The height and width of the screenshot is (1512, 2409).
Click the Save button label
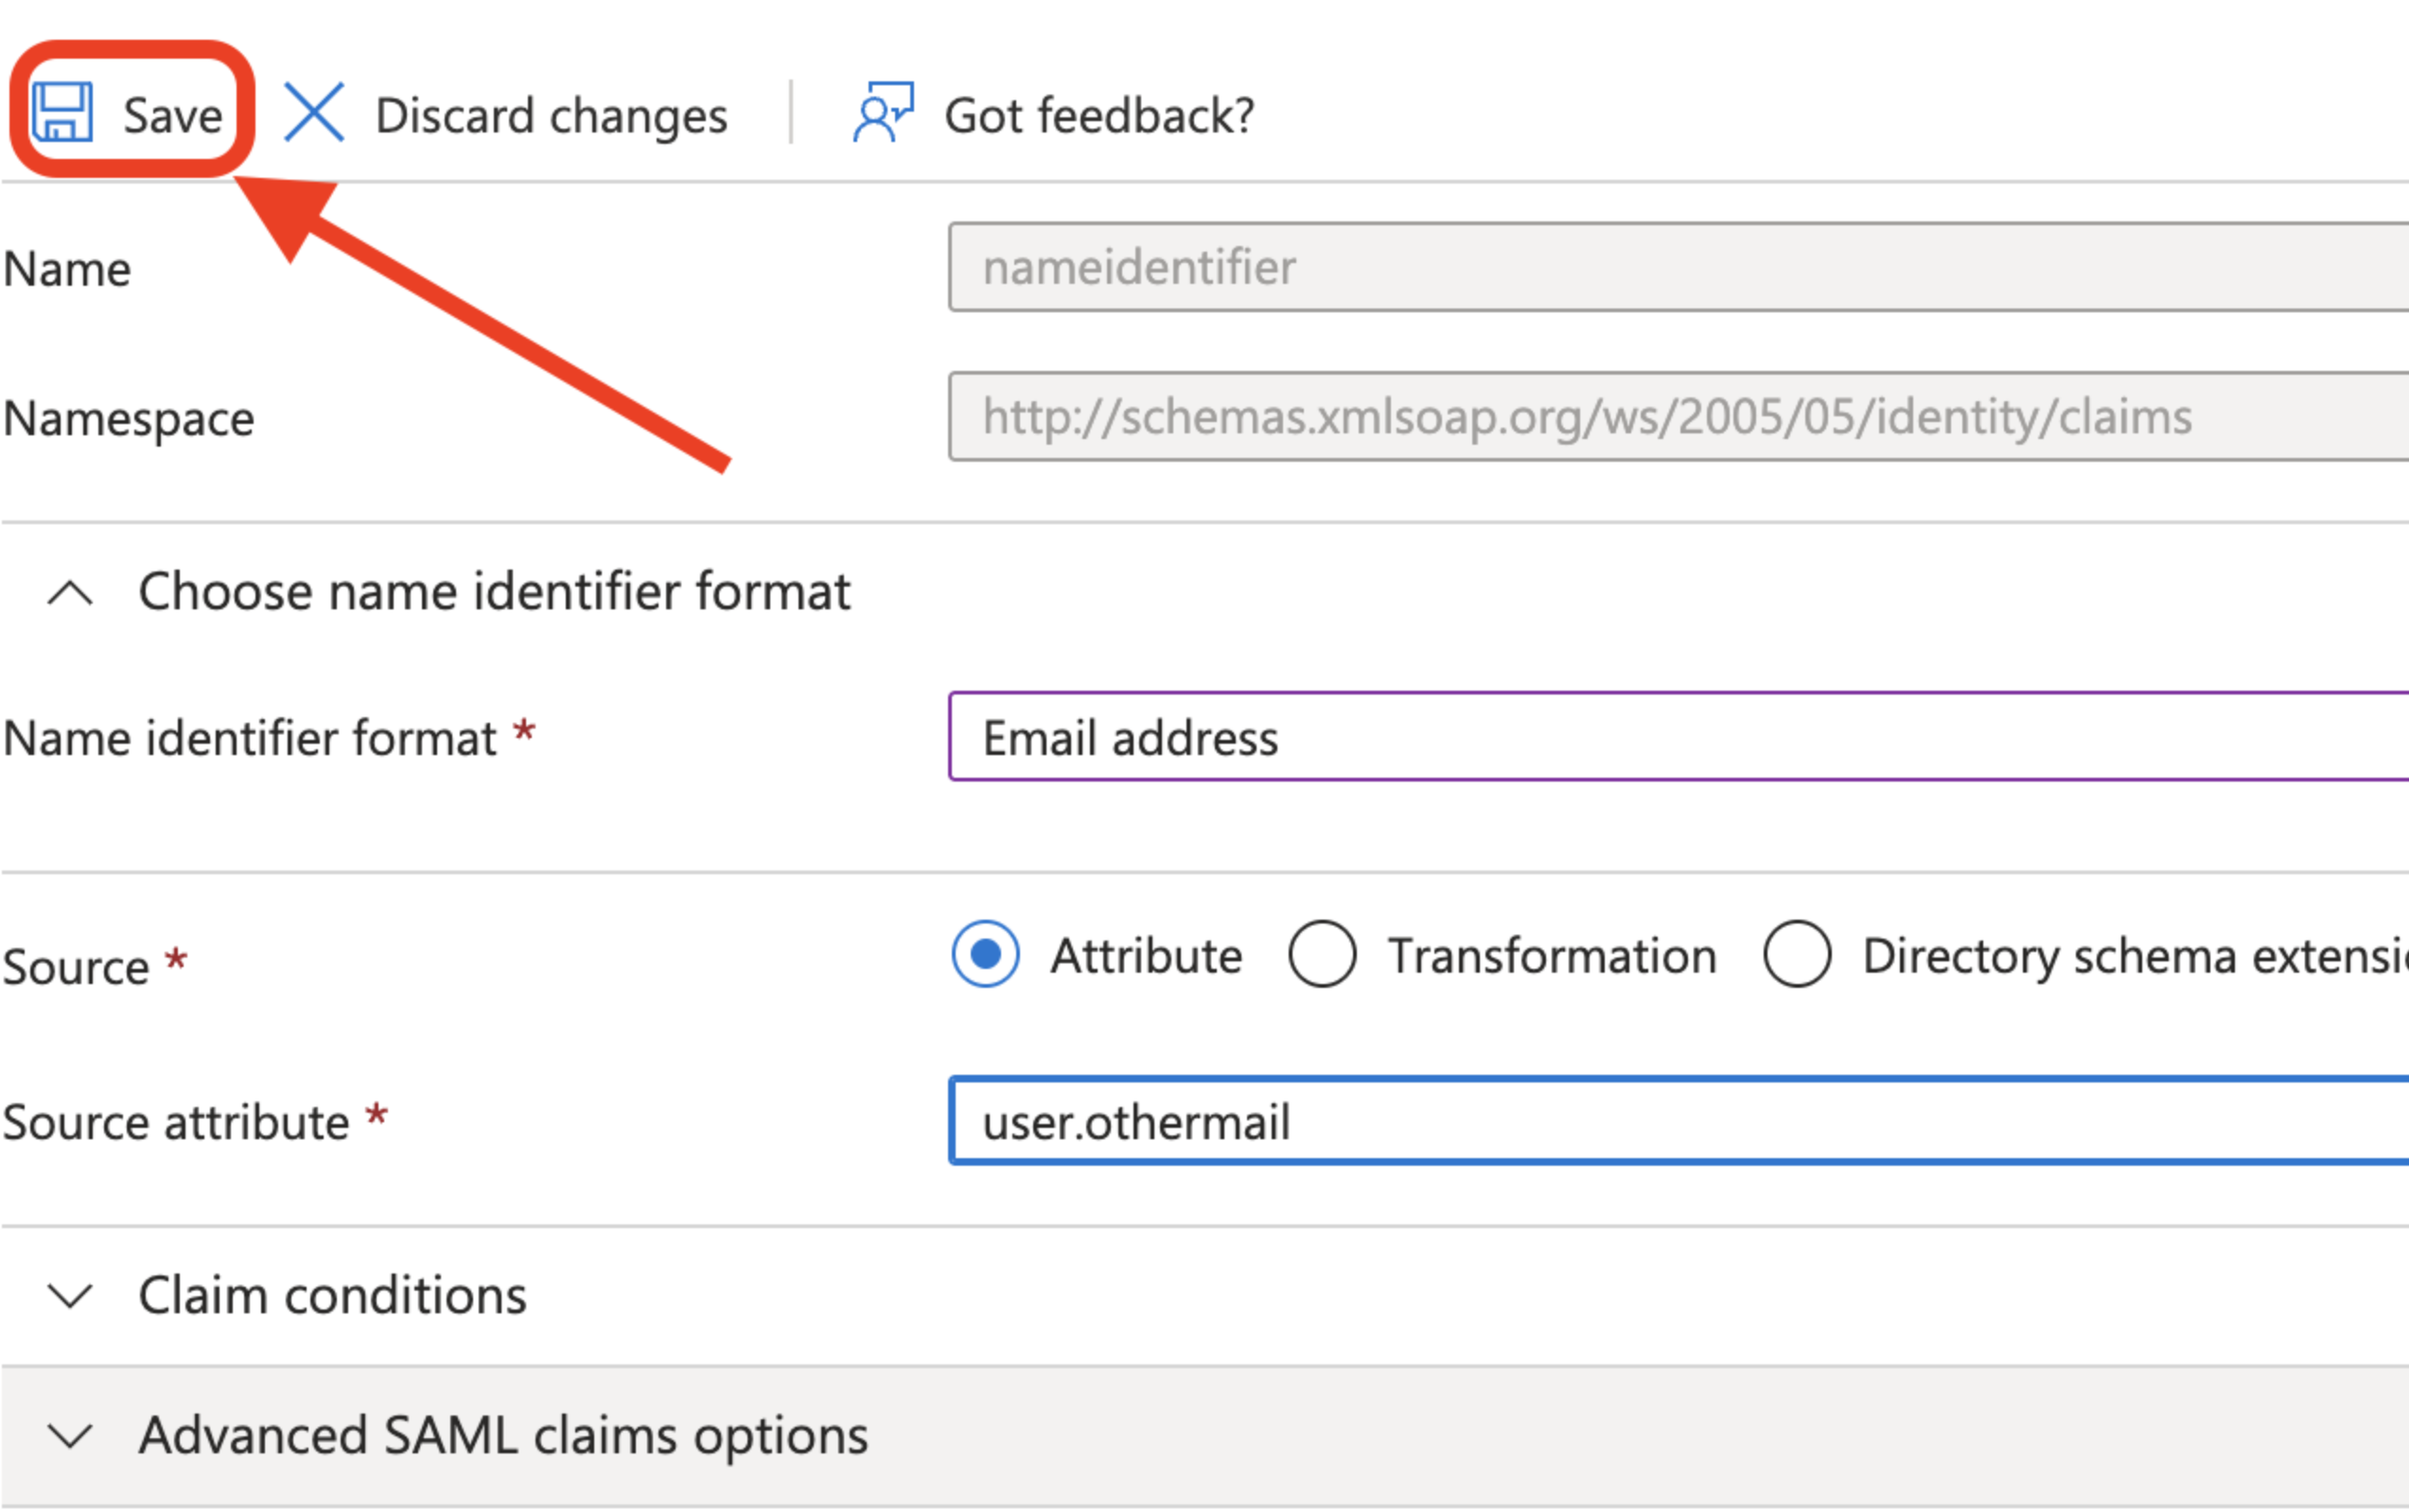(x=172, y=115)
